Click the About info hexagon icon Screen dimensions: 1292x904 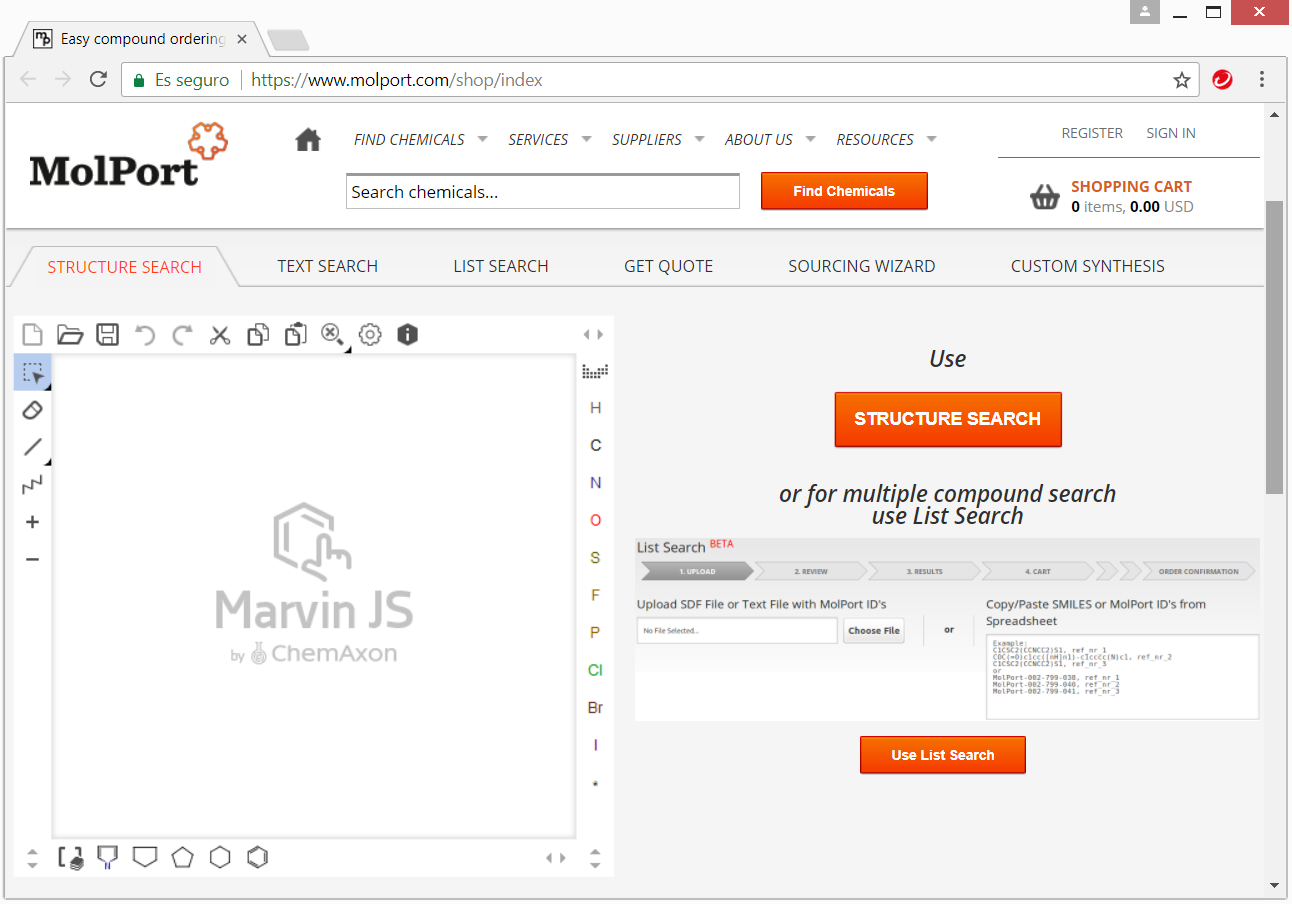point(407,335)
